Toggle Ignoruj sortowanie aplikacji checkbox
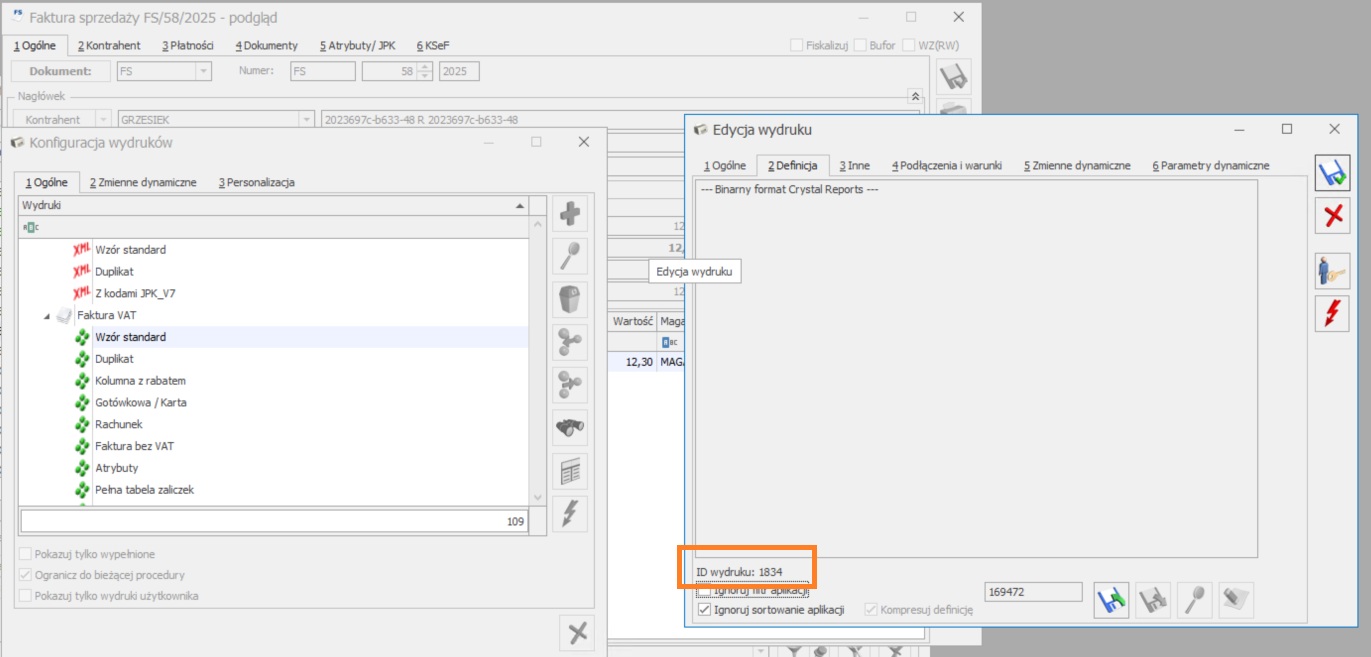 704,609
